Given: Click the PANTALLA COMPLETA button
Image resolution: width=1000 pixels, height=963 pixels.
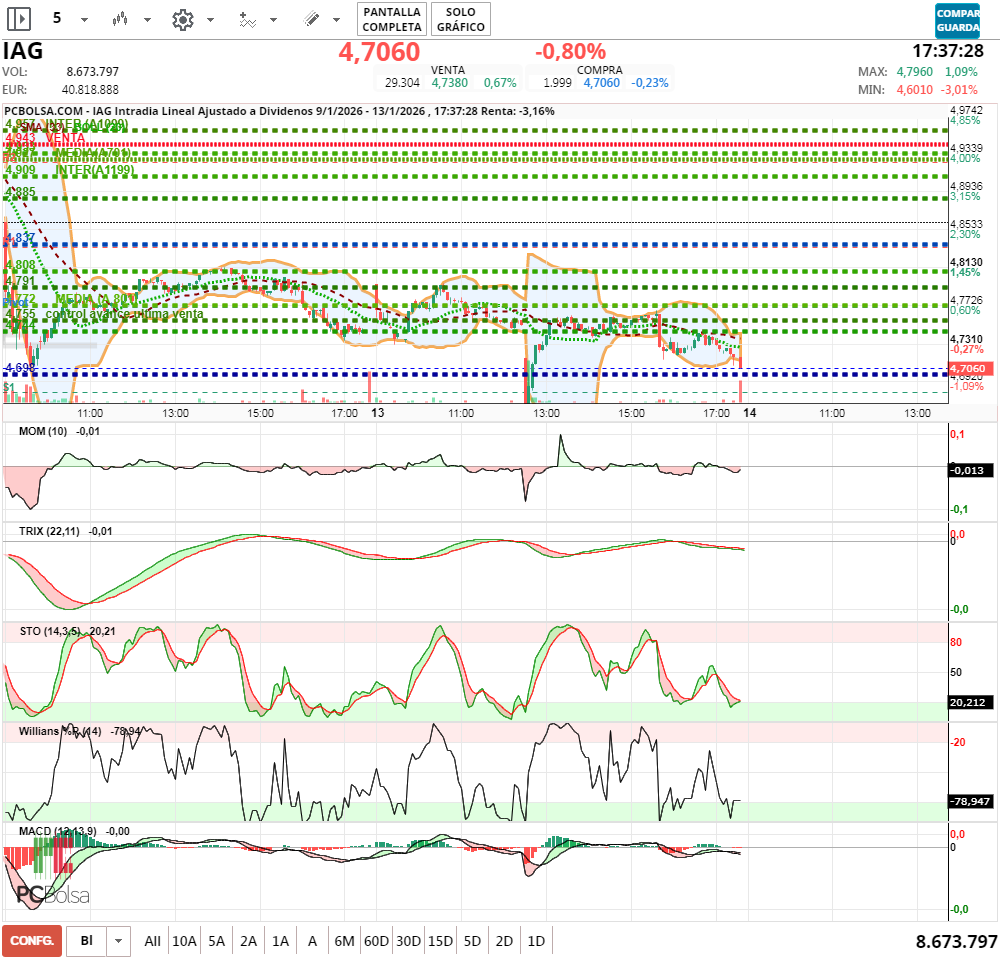Looking at the screenshot, I should point(392,18).
